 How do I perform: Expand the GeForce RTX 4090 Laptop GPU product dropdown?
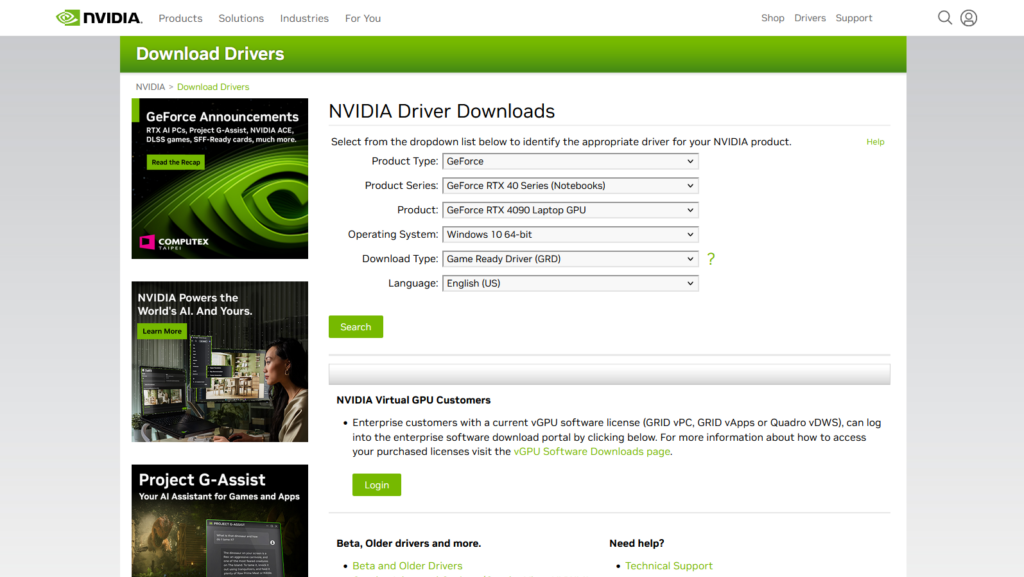coord(570,210)
